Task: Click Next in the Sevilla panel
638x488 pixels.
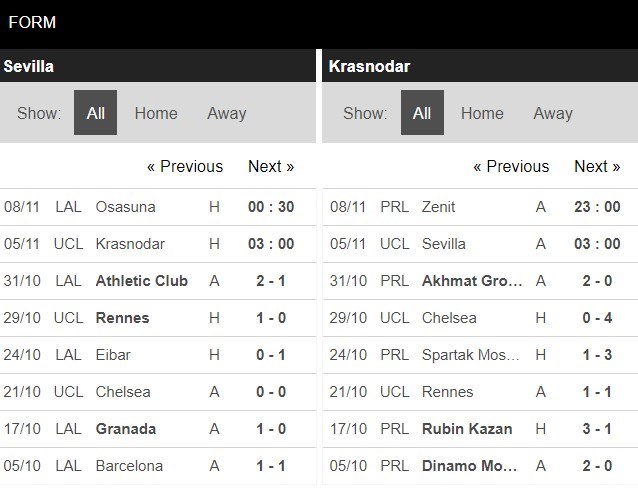Action: point(271,166)
